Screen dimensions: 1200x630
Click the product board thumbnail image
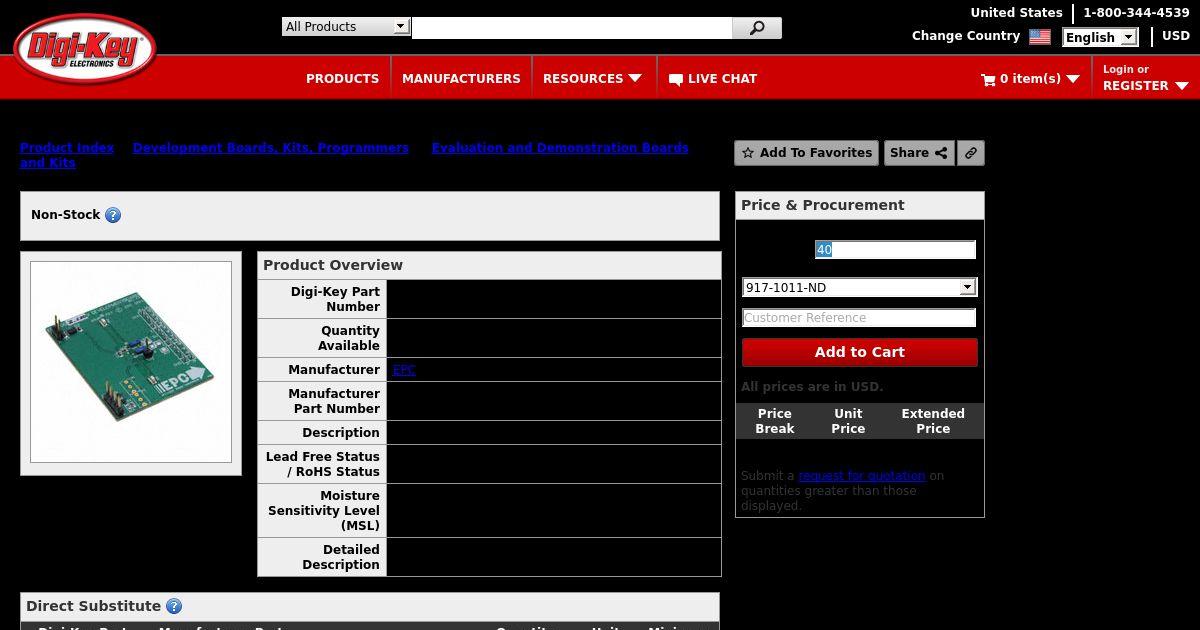(131, 362)
